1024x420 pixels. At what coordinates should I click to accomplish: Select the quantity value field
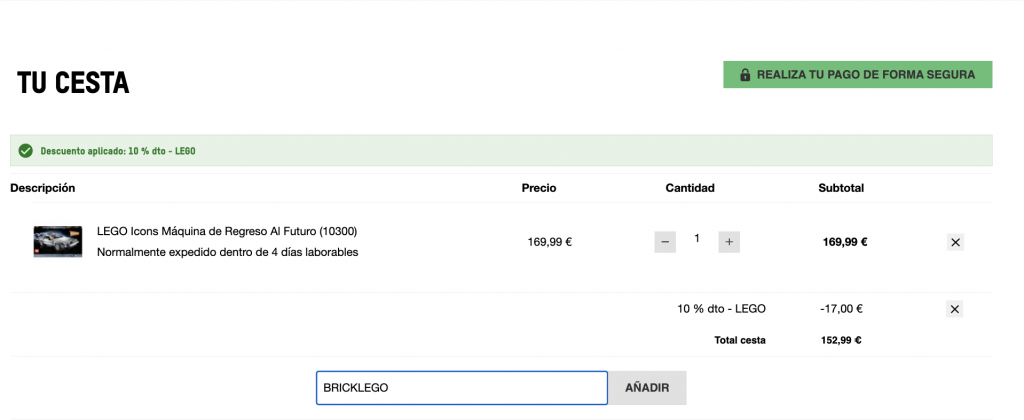coord(697,240)
